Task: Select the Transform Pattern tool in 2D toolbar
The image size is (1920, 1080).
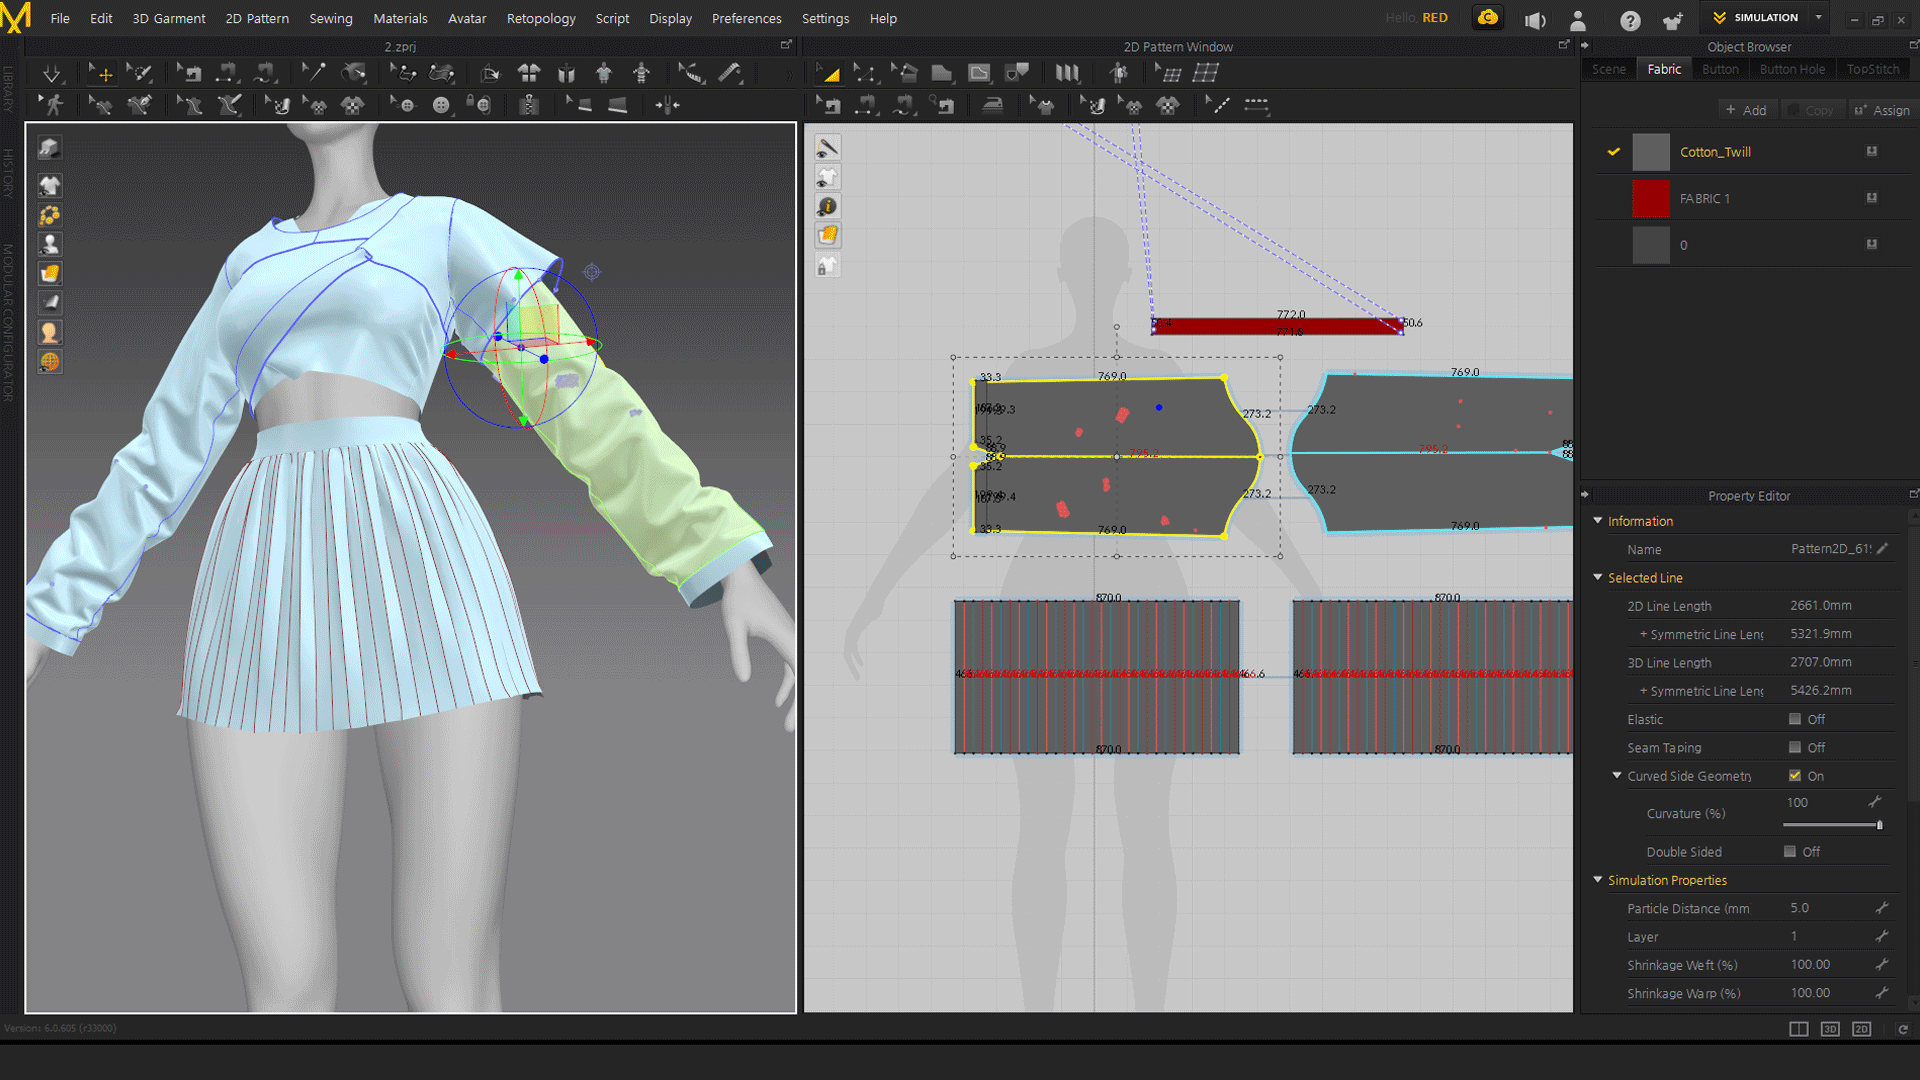Action: 828,73
